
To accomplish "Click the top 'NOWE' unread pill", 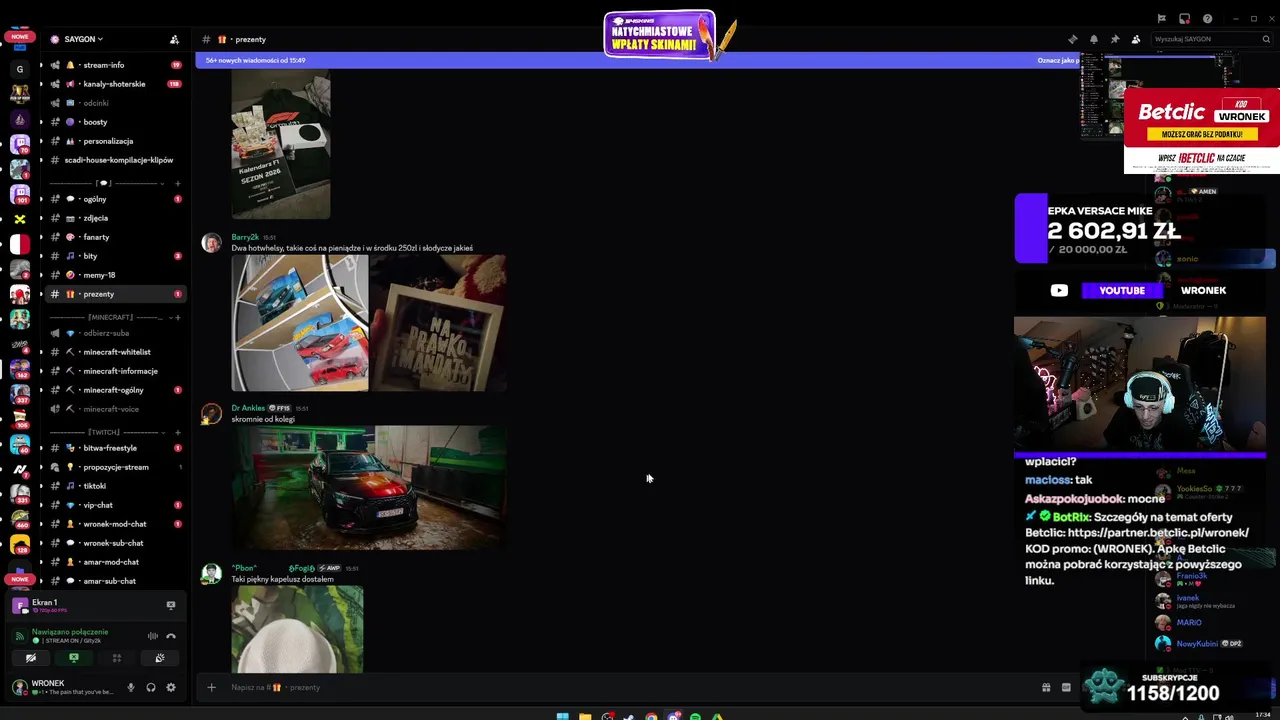I will point(20,37).
